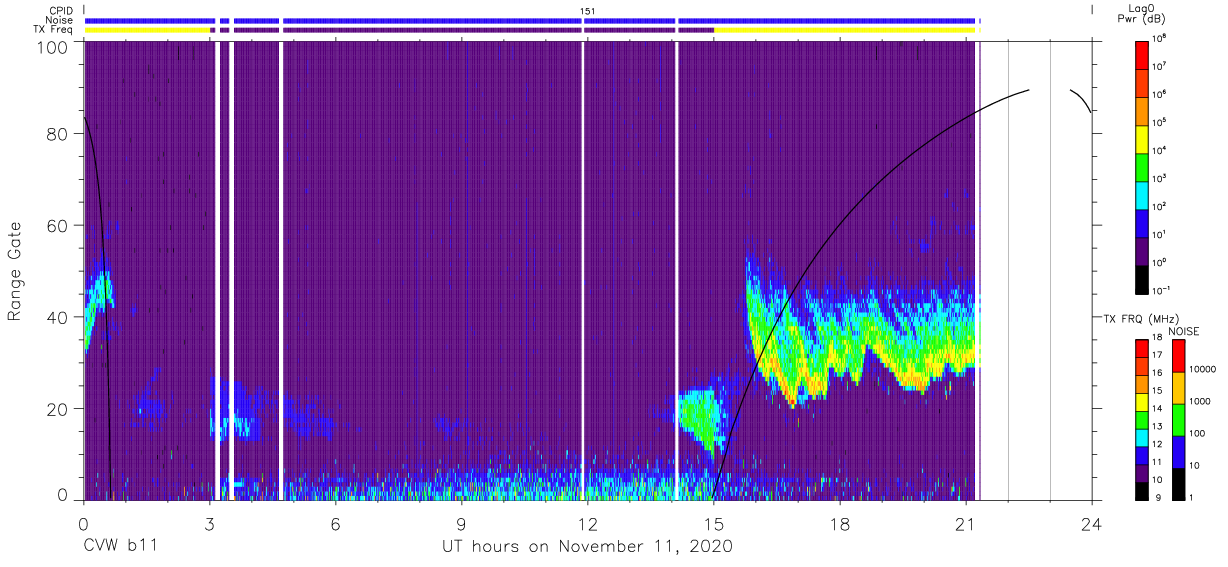This screenshot has height=567, width=1228.
Task: Select the Range Gate axis title
Action: tap(15, 271)
